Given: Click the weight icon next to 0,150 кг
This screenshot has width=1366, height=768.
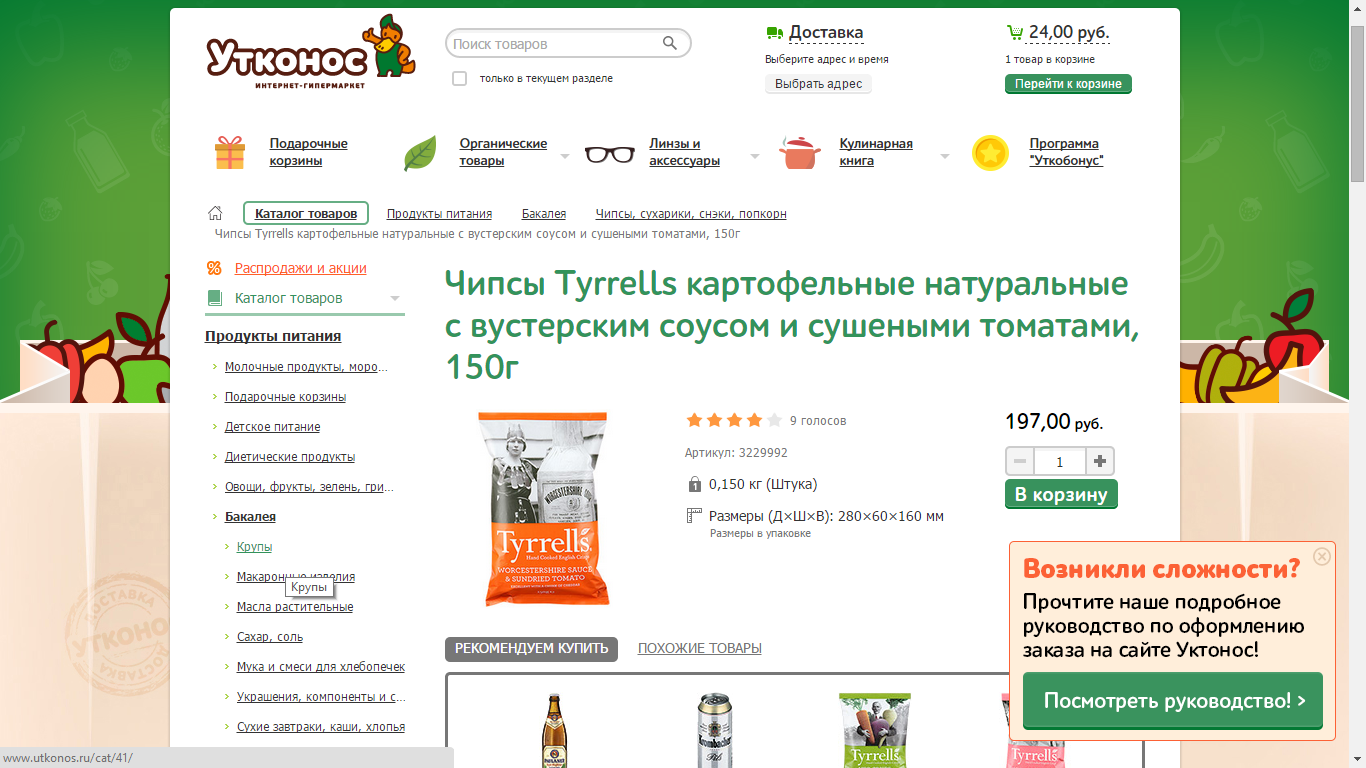Looking at the screenshot, I should click(695, 485).
